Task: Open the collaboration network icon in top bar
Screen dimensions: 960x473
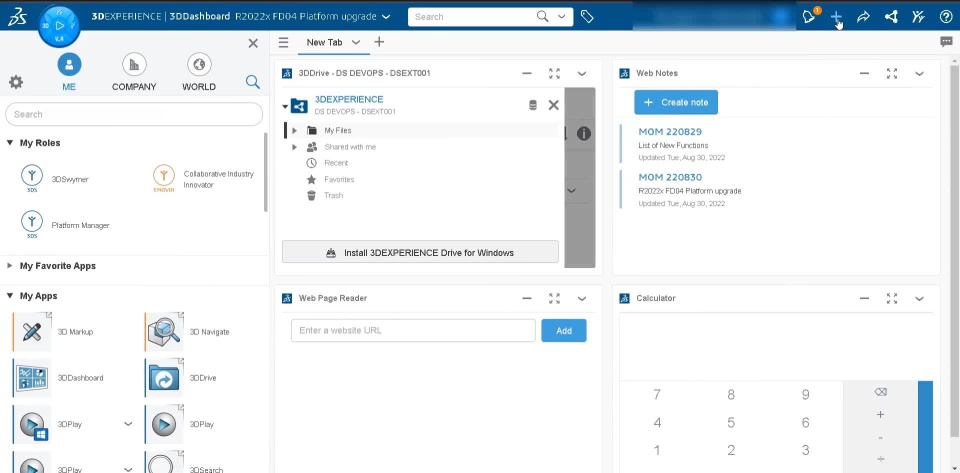Action: pyautogui.click(x=891, y=17)
